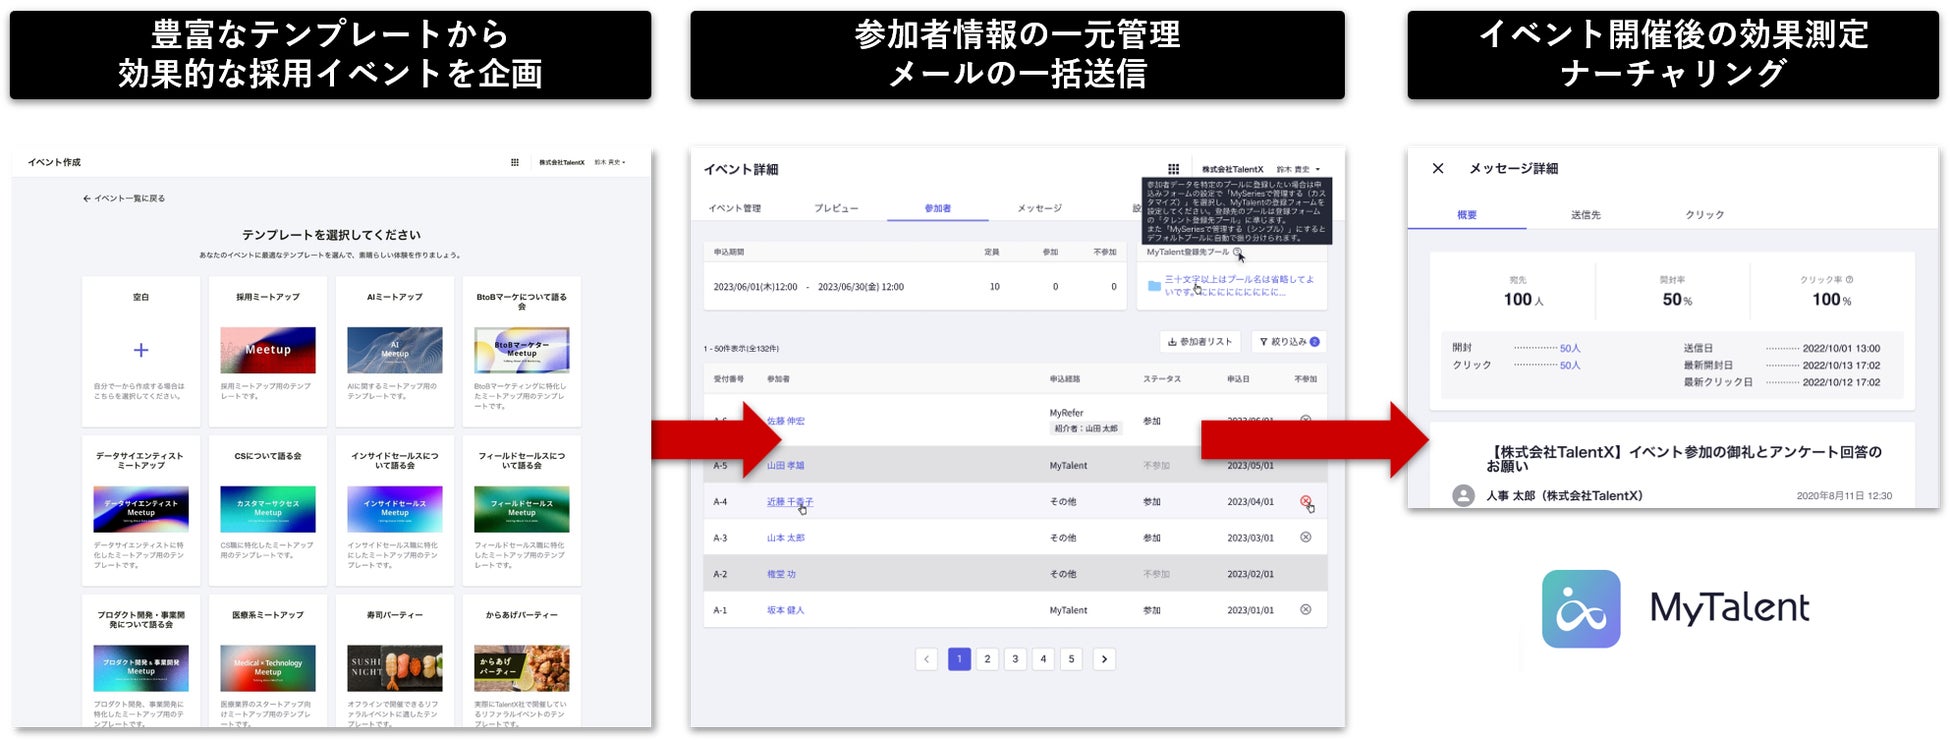Screen dimensions: 1950x740
Task: Go to previous page of participants
Action: click(x=927, y=659)
